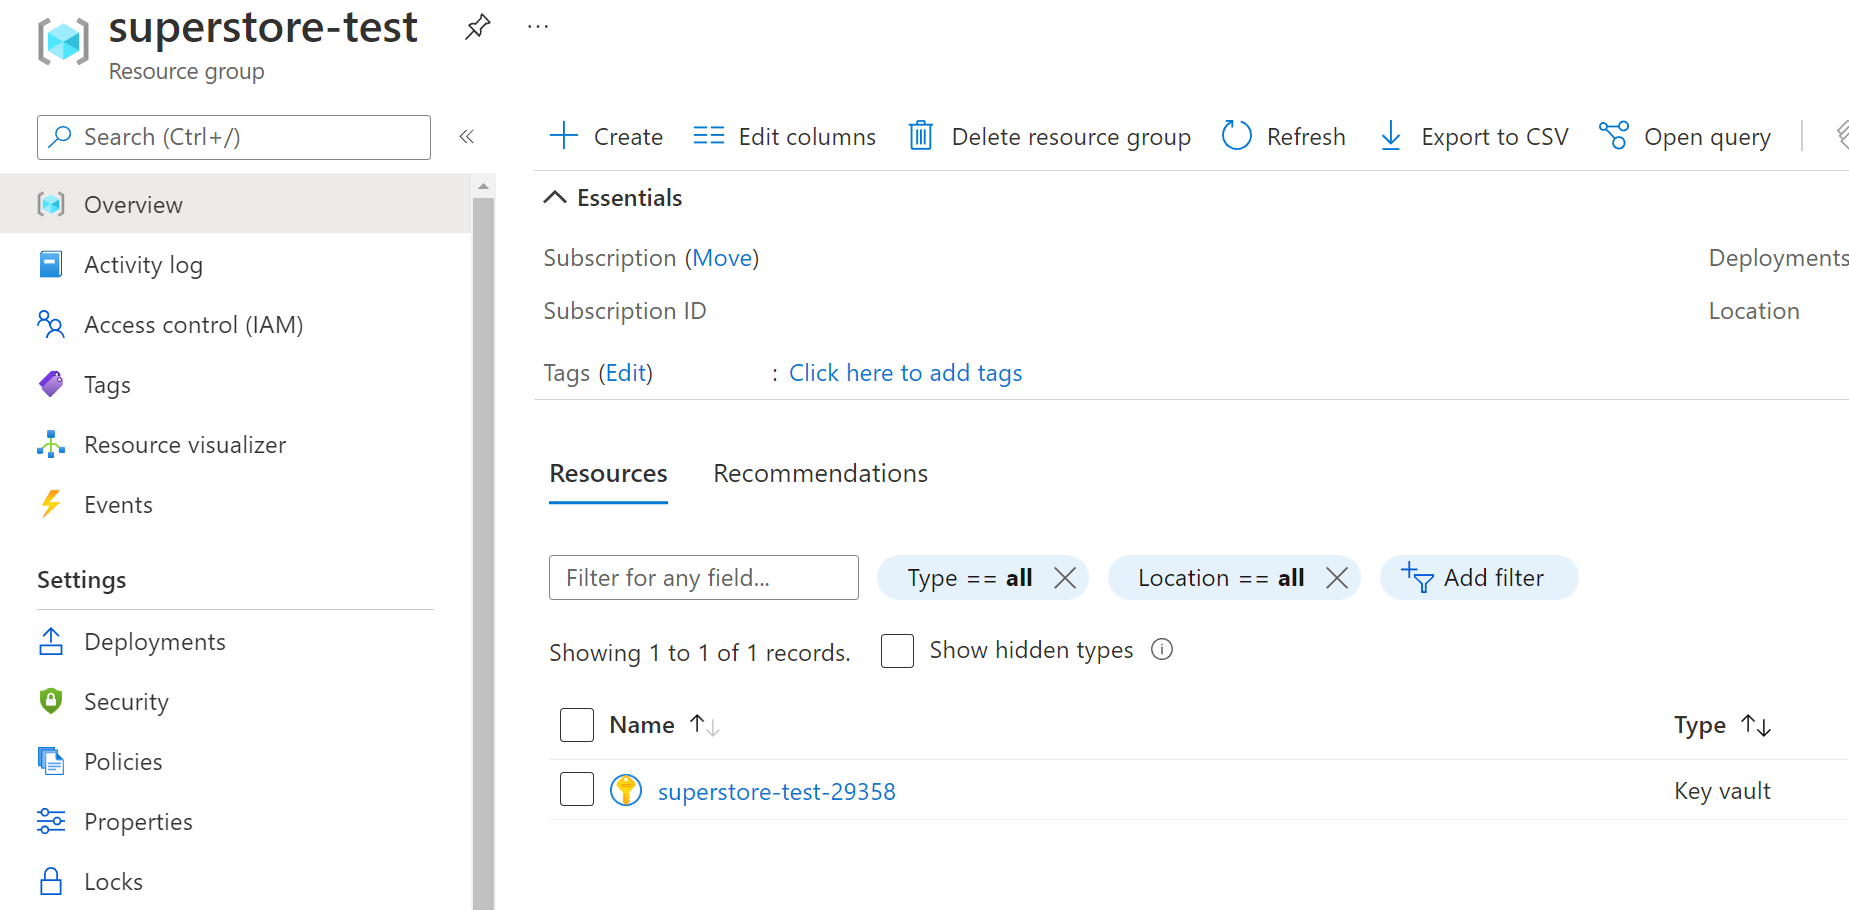Open Deployments under Settings
The image size is (1849, 910).
pos(155,642)
